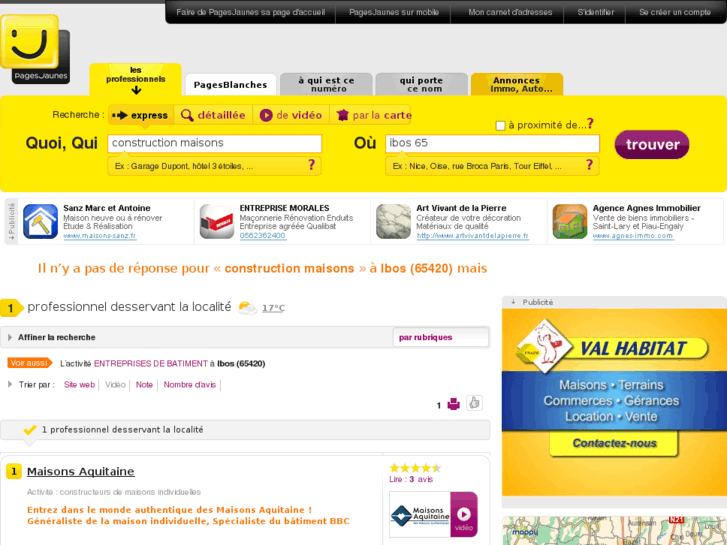Click the Voir aussi orange tag
Viewport: 727px width, 545px height.
coord(30,363)
